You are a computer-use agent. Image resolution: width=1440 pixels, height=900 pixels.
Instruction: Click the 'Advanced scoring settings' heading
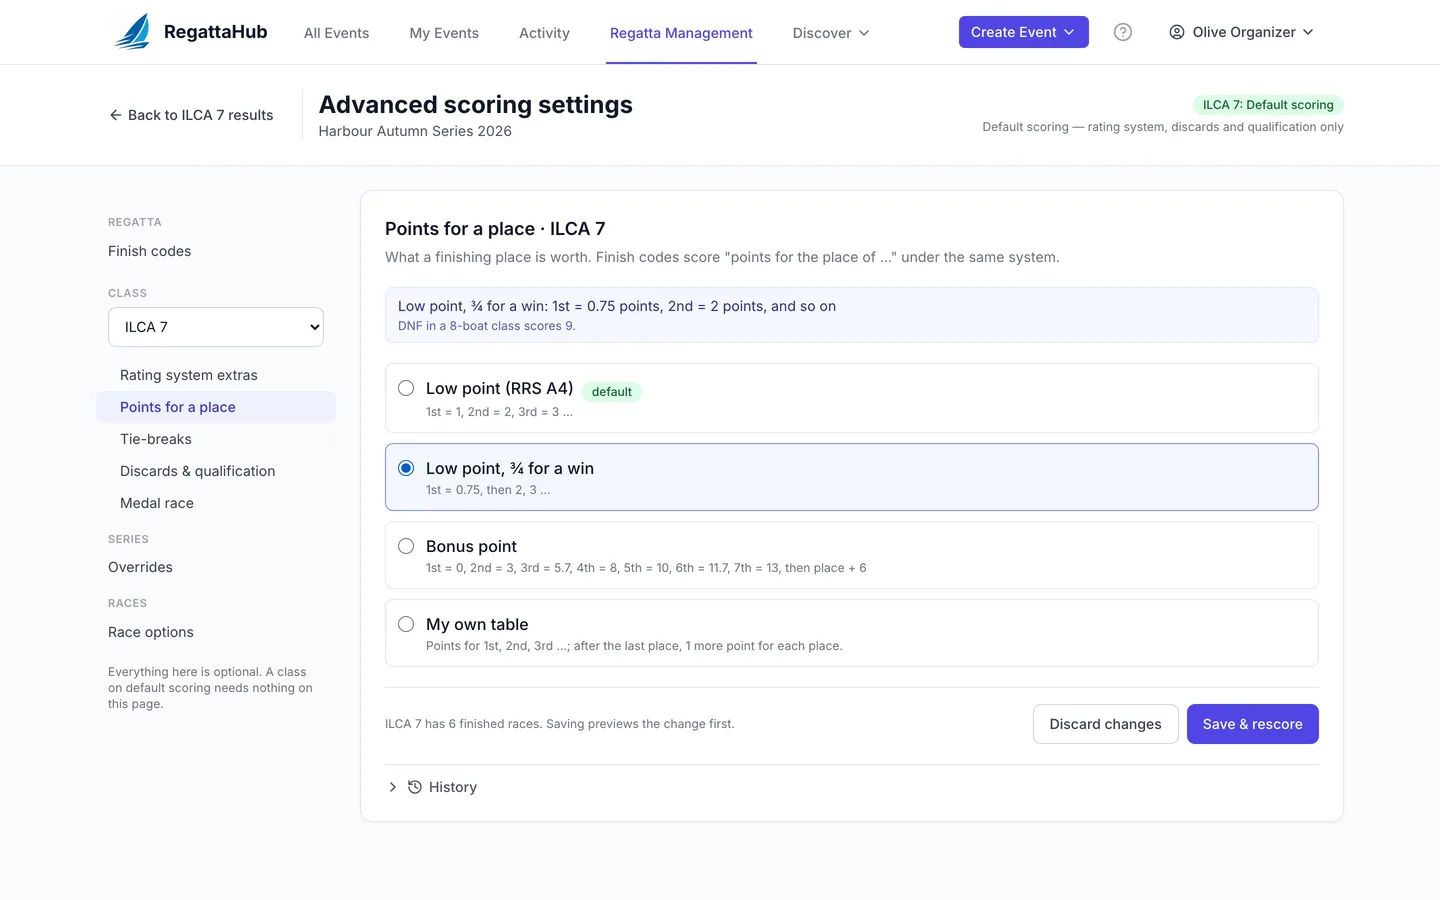[476, 105]
